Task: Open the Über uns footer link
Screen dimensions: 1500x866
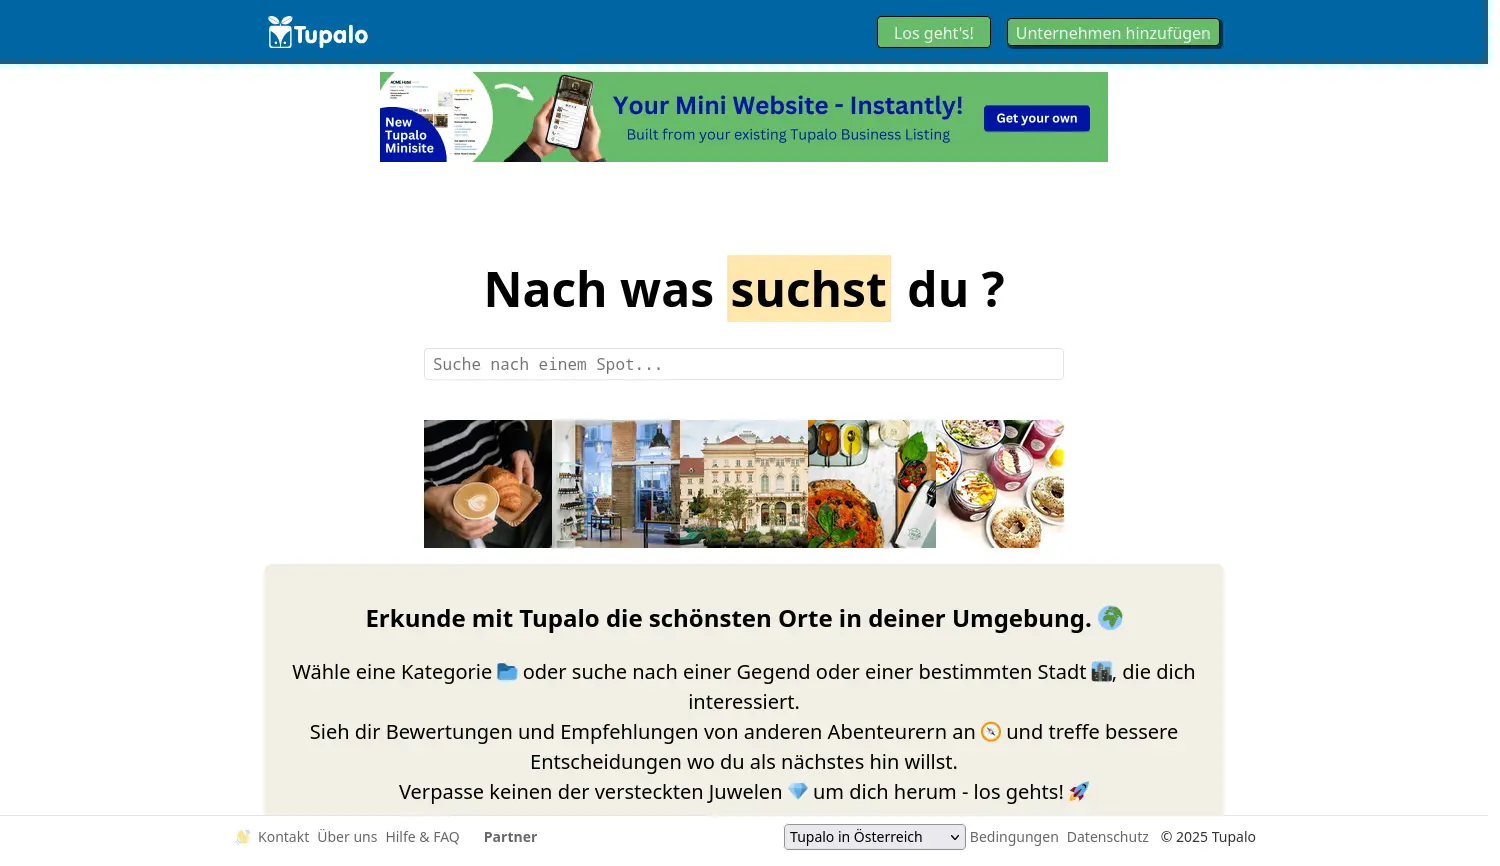Action: pos(347,837)
